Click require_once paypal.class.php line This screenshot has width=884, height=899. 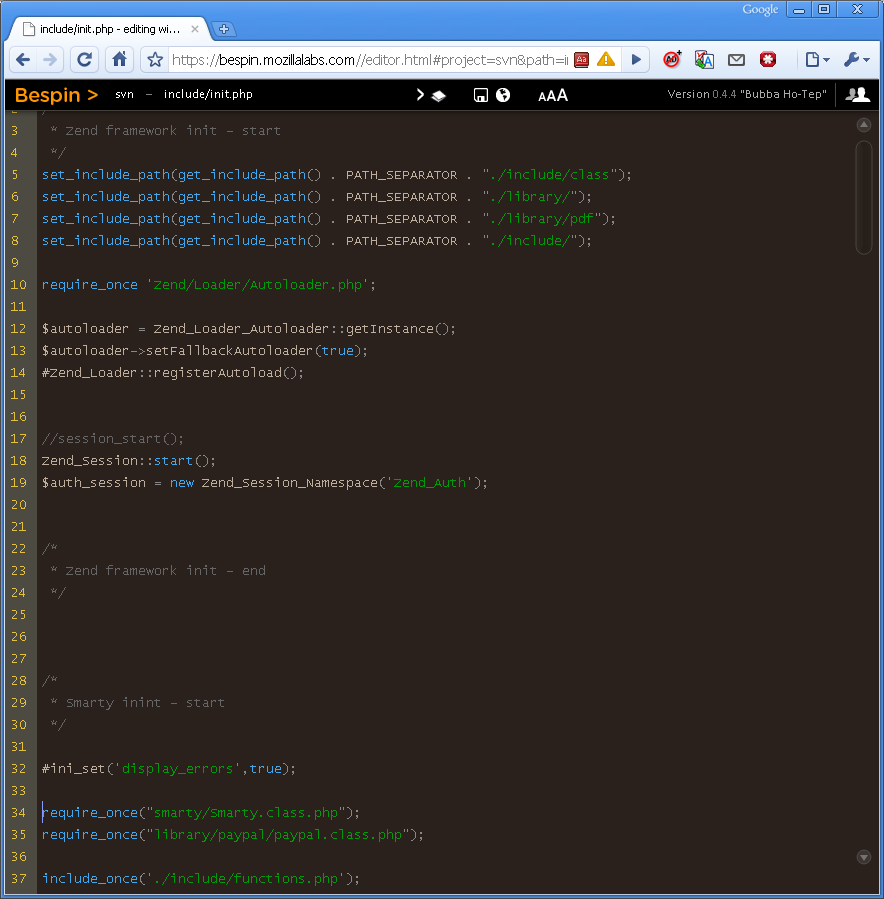pyautogui.click(x=233, y=834)
